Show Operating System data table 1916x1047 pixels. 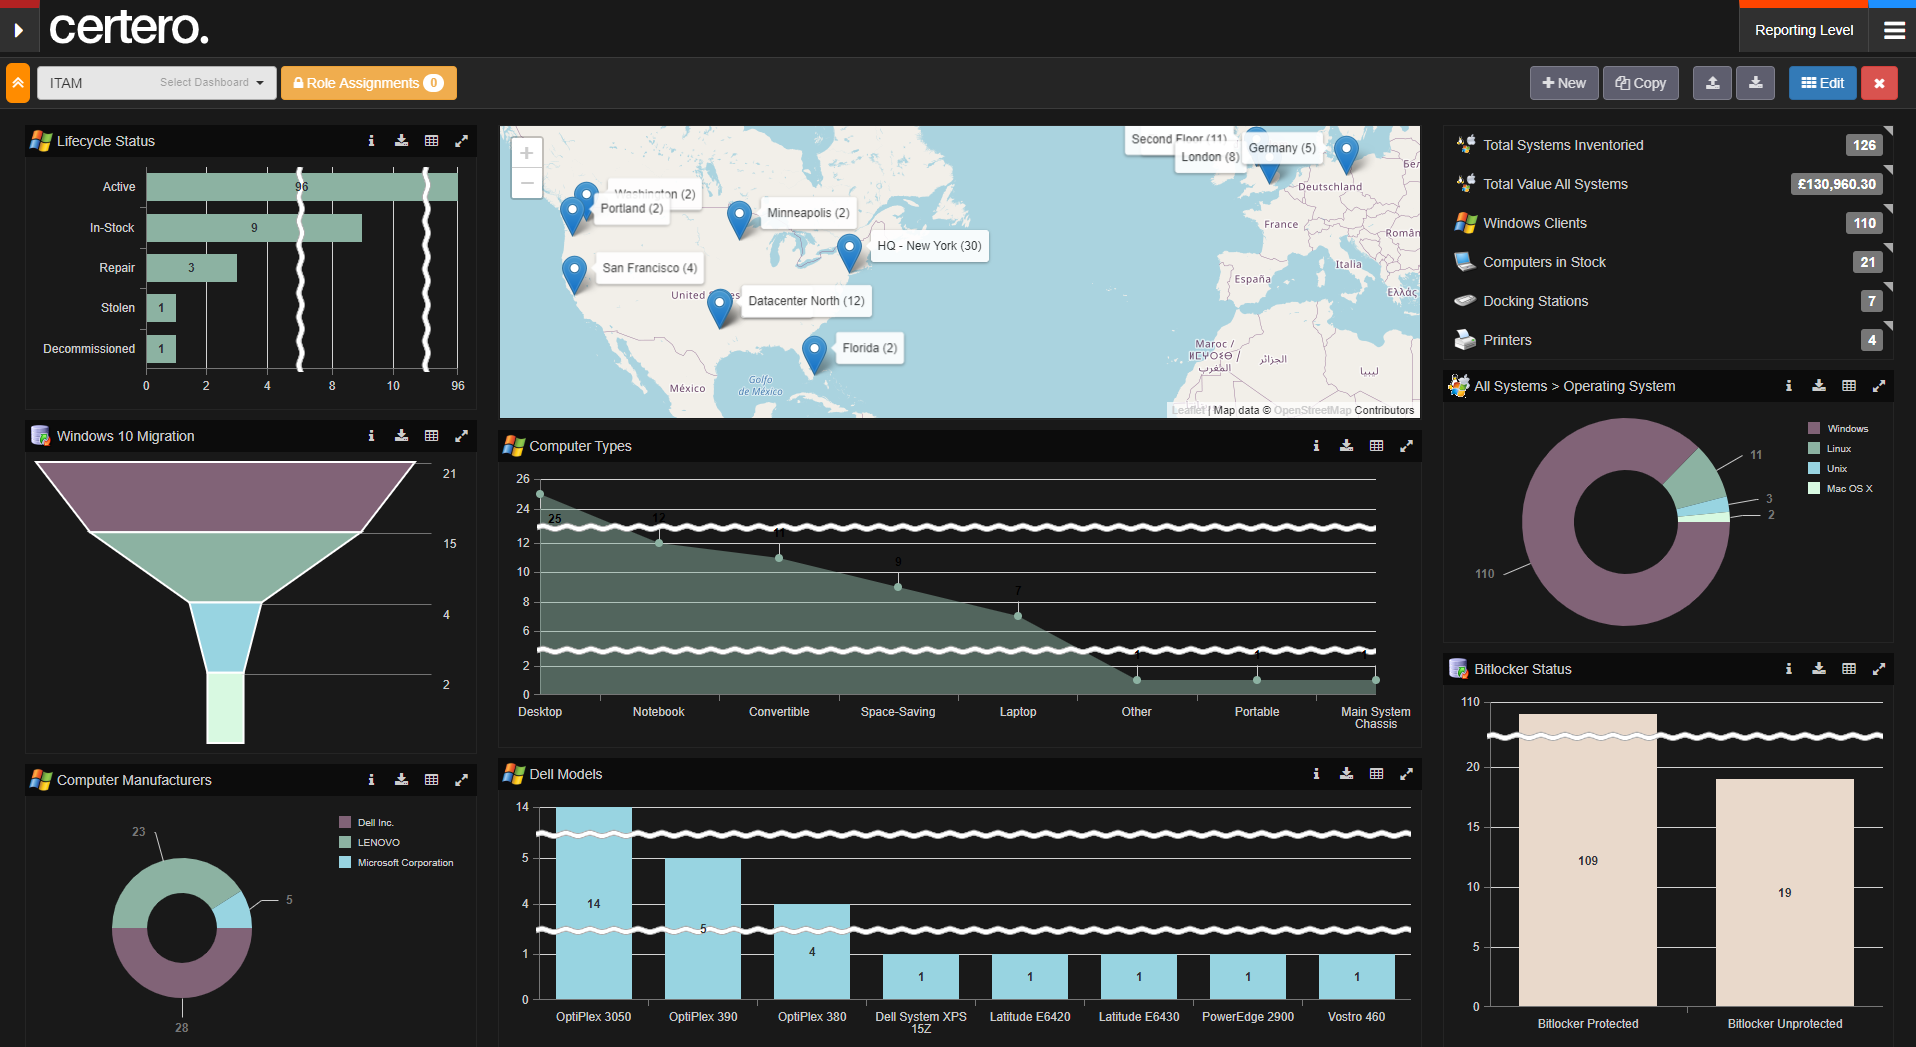[x=1849, y=386]
